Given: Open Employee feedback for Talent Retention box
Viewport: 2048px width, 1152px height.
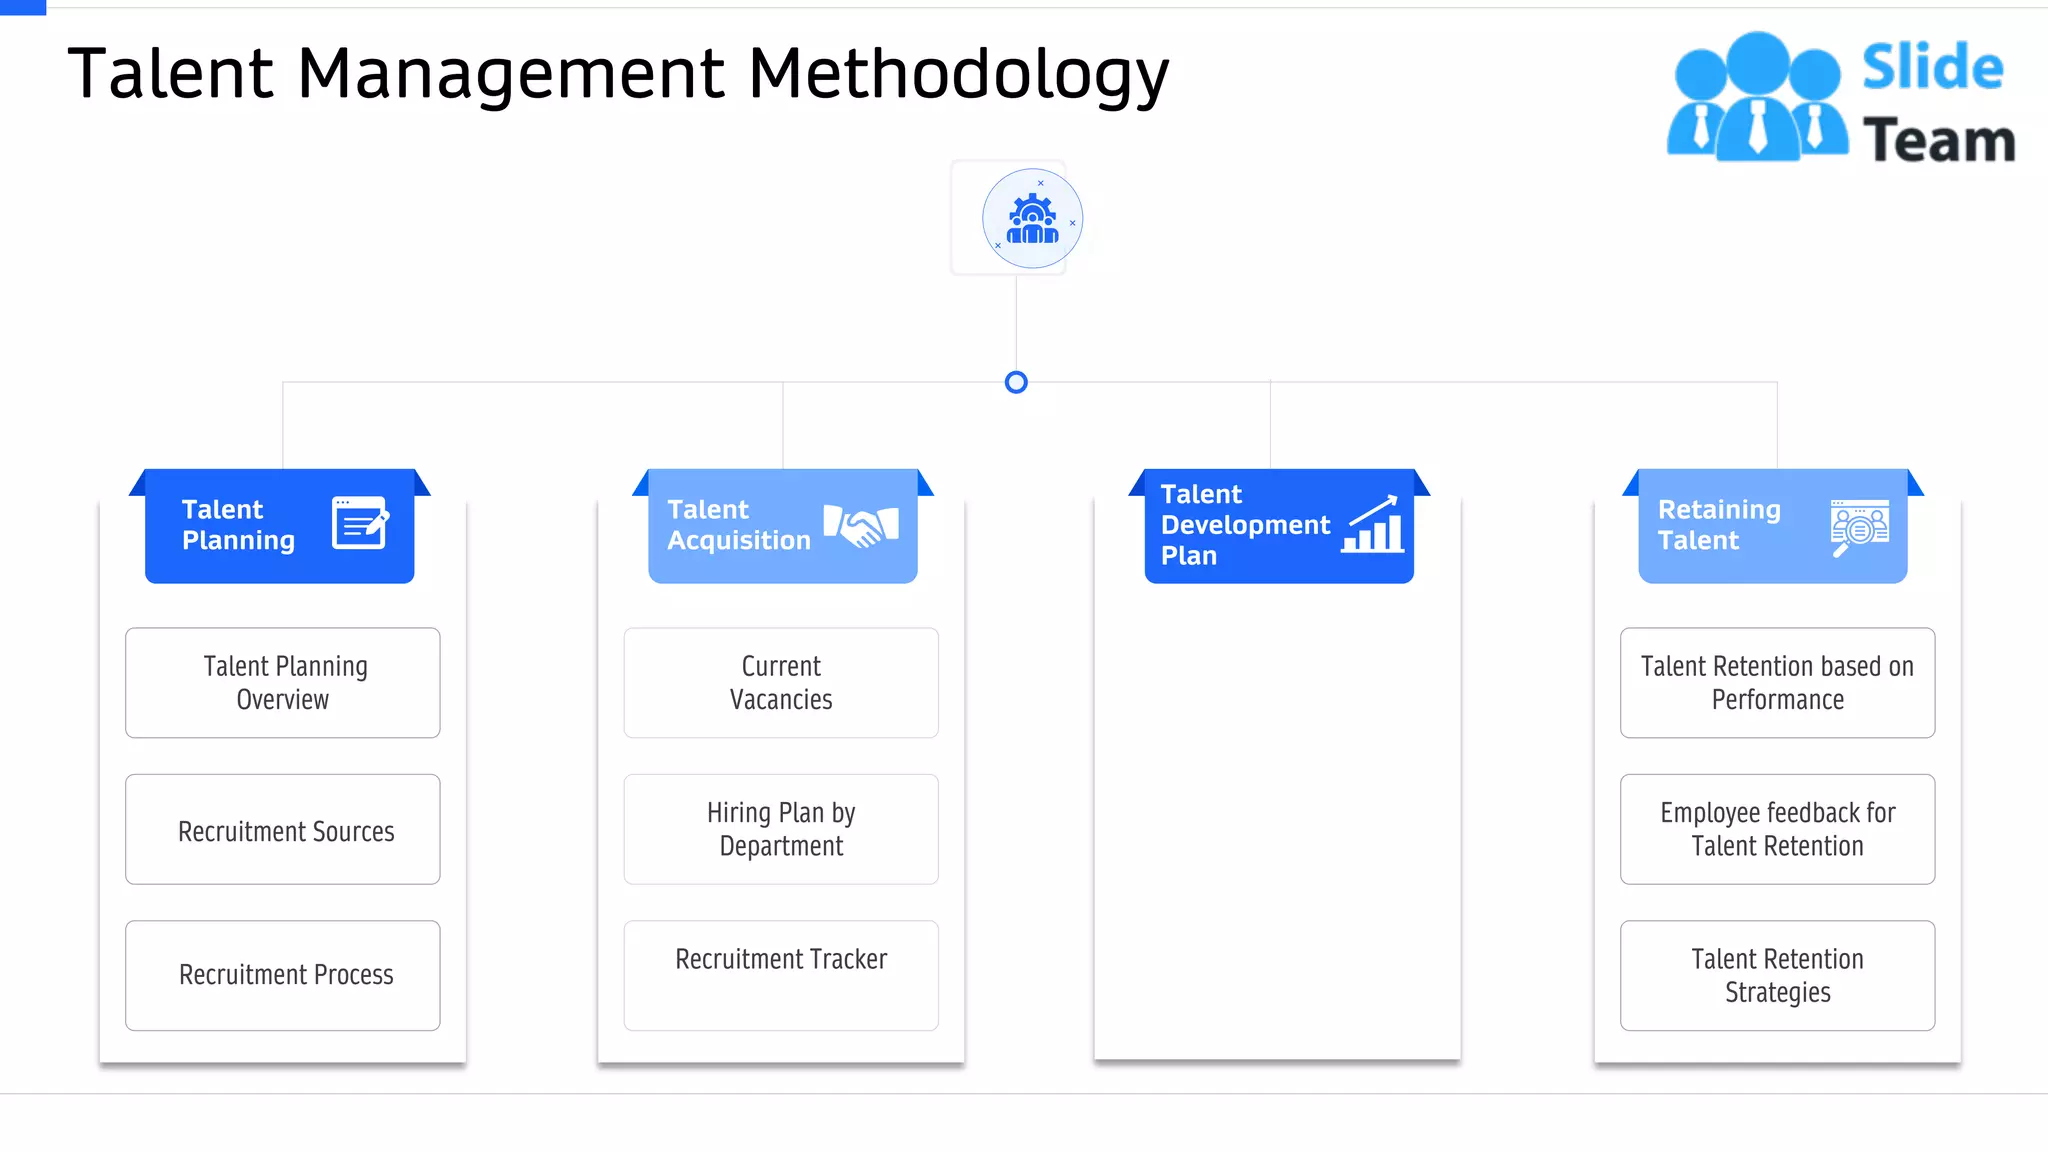Looking at the screenshot, I should [1778, 829].
